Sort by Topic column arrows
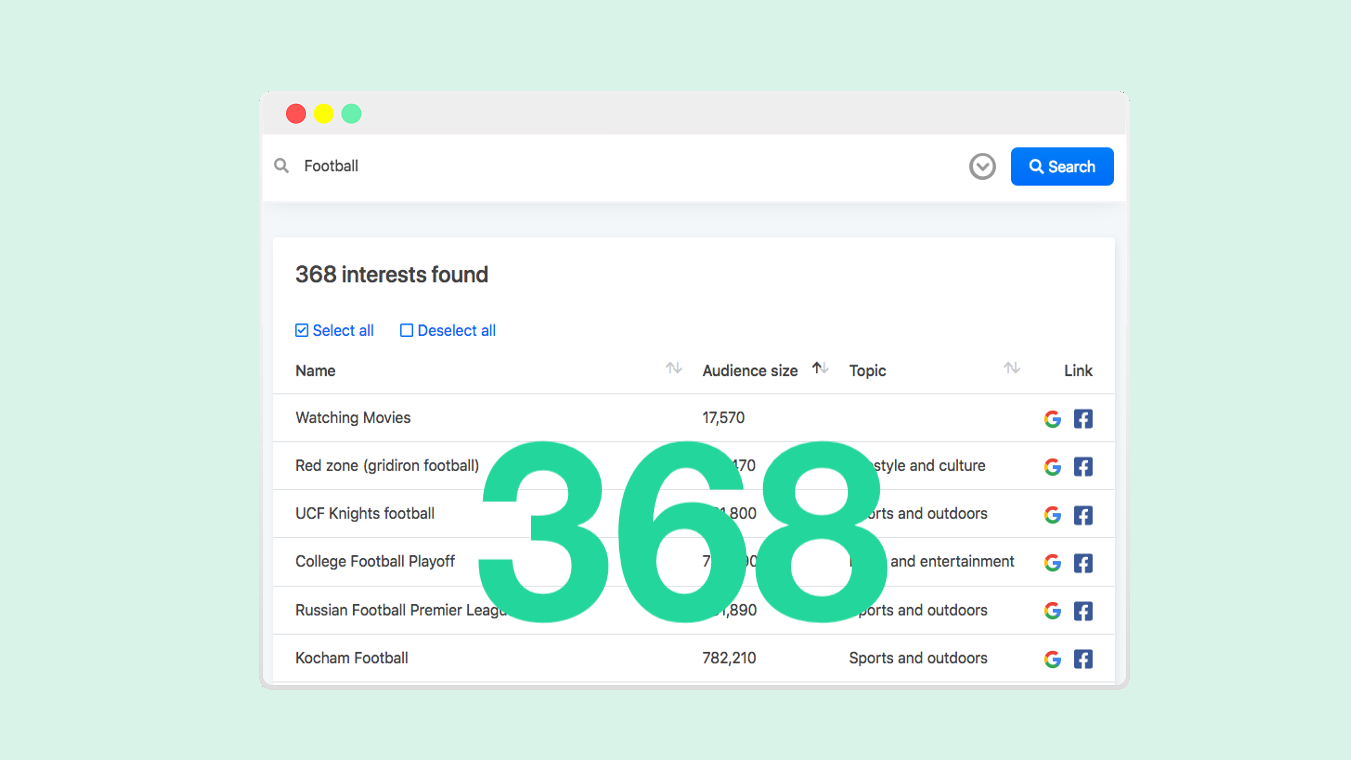This screenshot has height=760, width=1351. pos(1012,369)
